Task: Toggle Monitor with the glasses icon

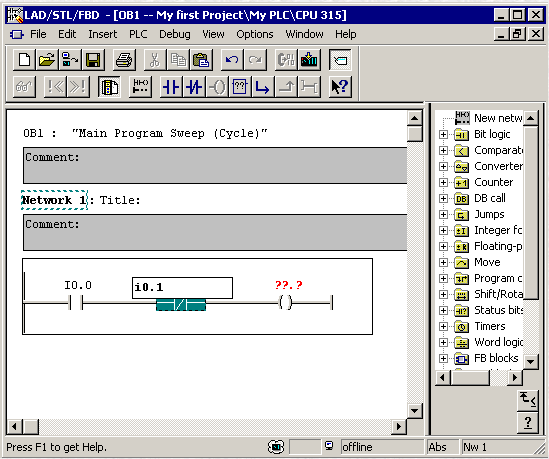Action: pos(24,87)
